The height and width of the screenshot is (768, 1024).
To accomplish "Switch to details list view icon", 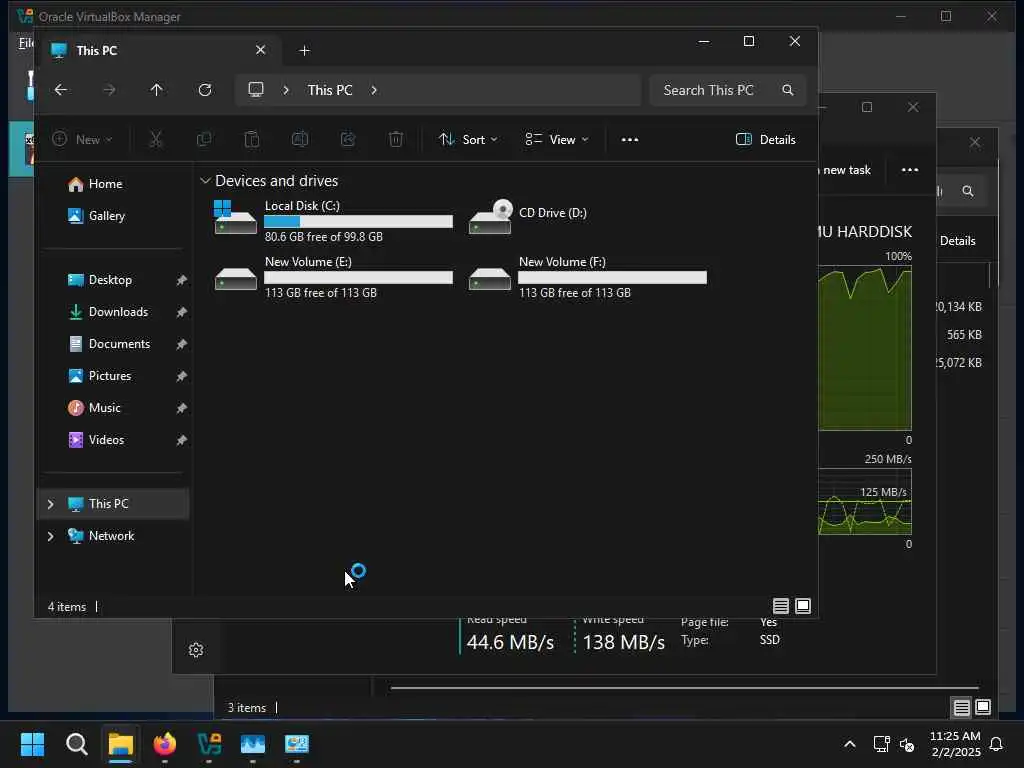I will click(x=780, y=606).
